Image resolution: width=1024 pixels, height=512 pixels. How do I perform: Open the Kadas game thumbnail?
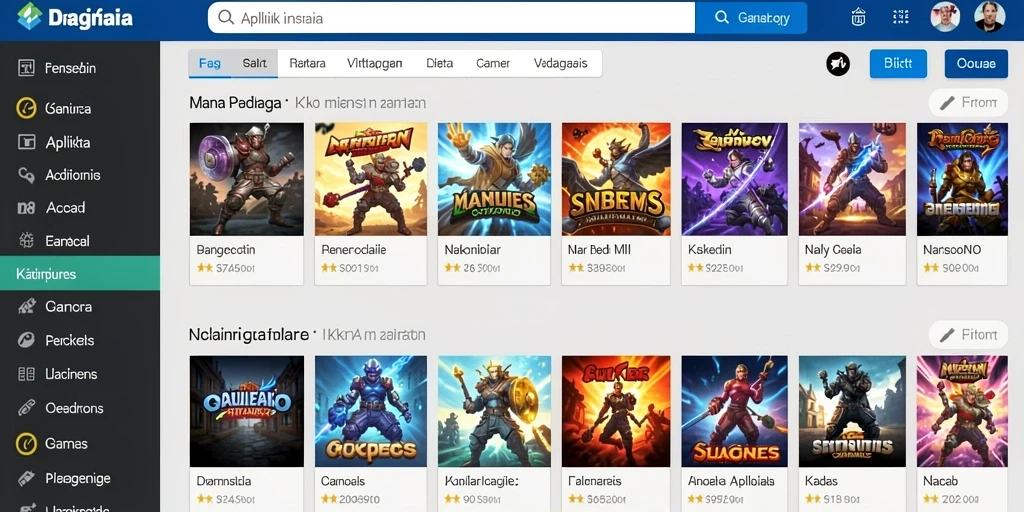tap(852, 411)
